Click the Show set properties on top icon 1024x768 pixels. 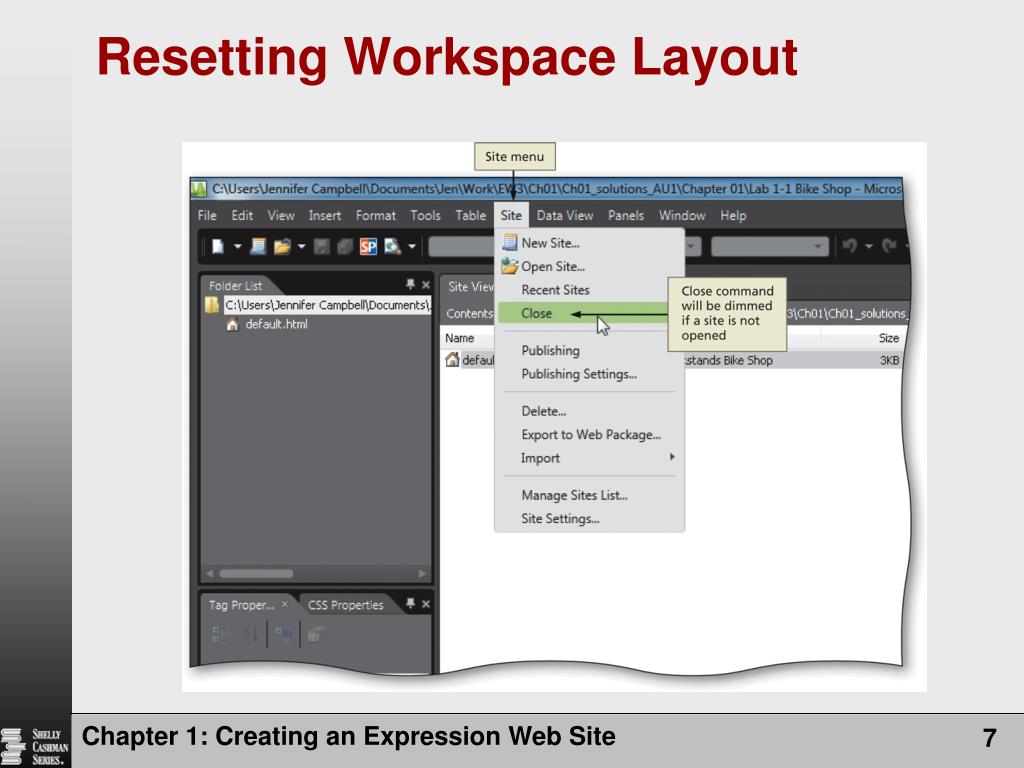(283, 634)
